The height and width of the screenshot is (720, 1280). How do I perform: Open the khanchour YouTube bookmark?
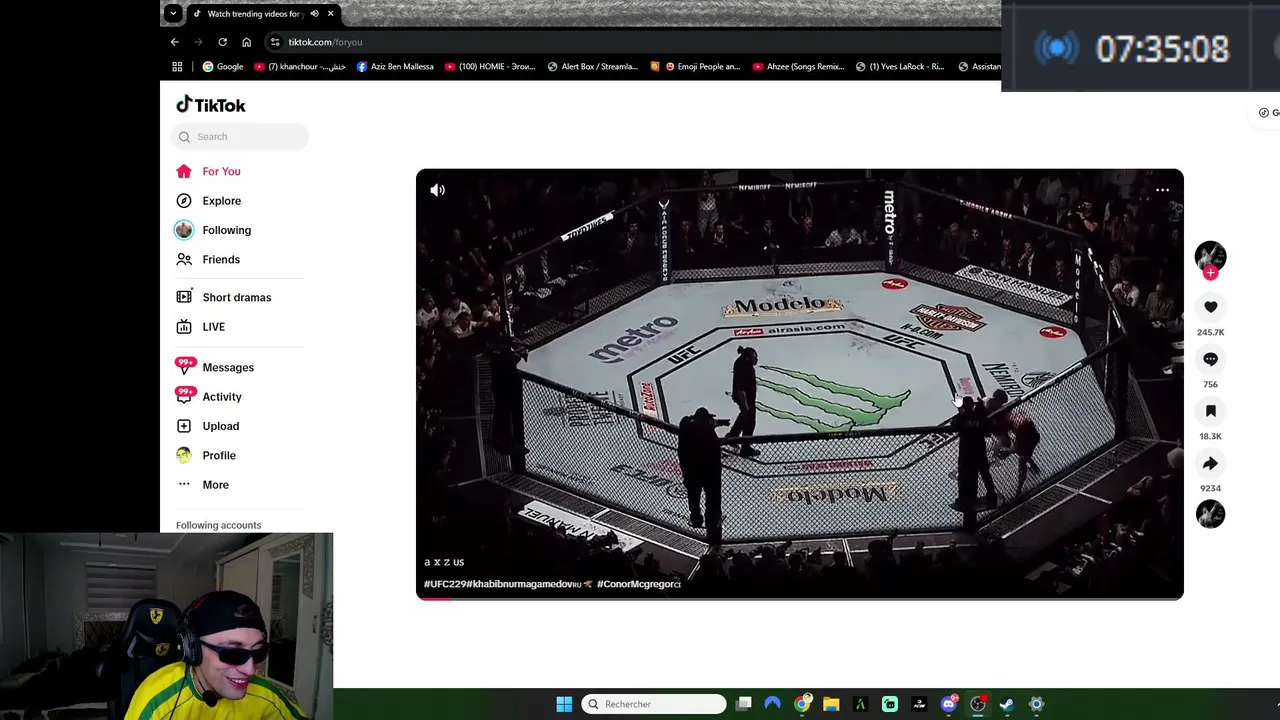coord(299,67)
